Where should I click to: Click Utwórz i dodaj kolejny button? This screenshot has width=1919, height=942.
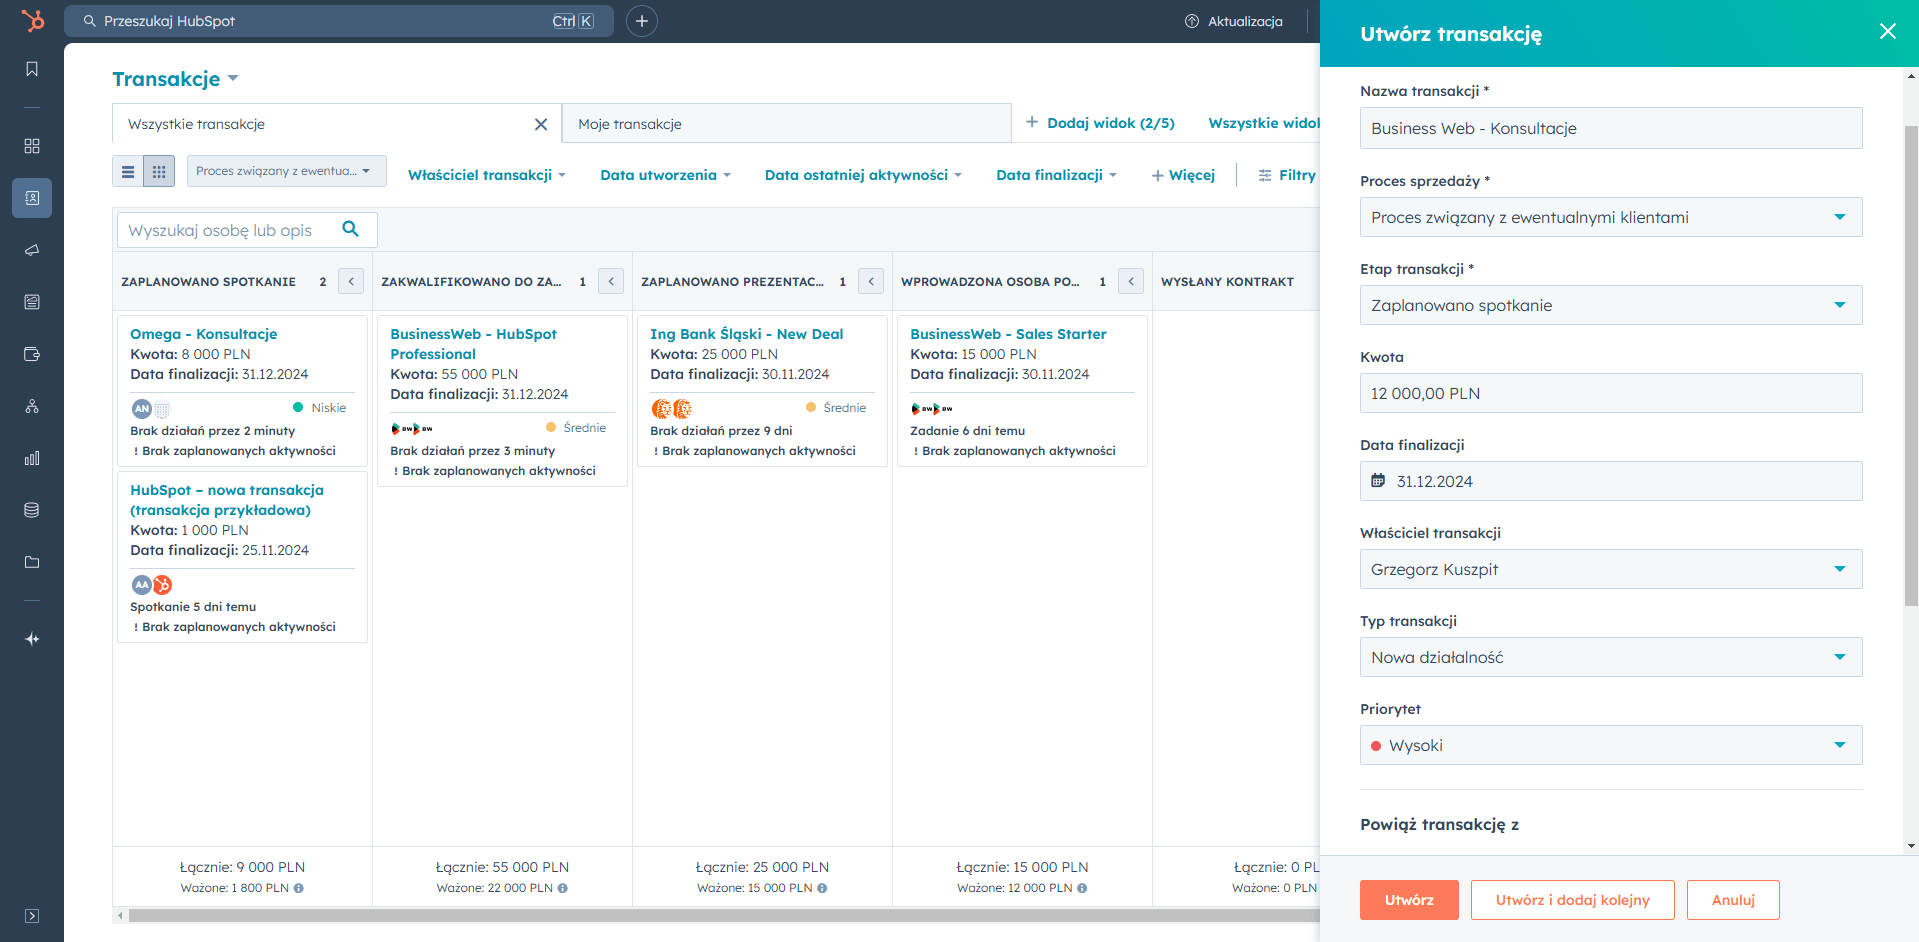(1573, 900)
